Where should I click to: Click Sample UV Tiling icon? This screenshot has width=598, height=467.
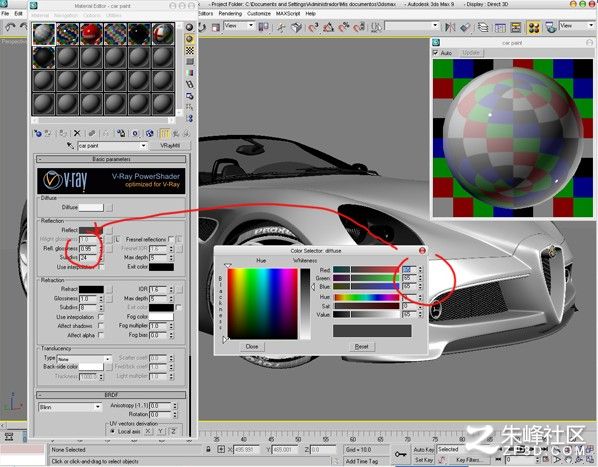click(x=190, y=62)
